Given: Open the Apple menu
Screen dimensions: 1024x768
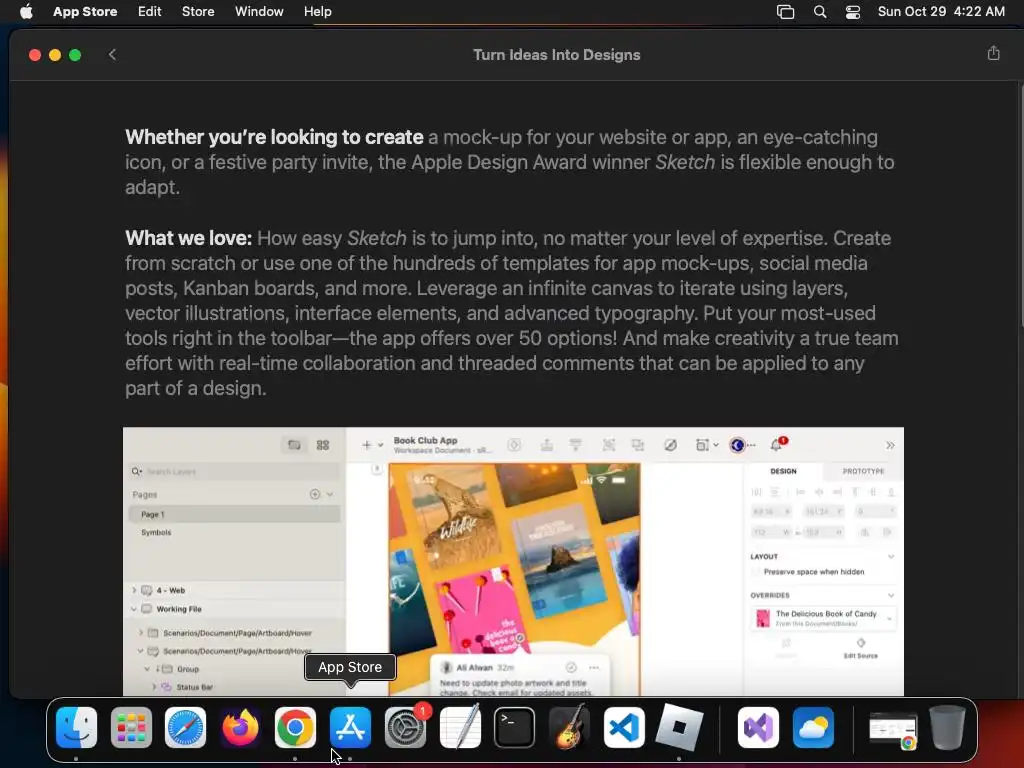Looking at the screenshot, I should pyautogui.click(x=26, y=12).
